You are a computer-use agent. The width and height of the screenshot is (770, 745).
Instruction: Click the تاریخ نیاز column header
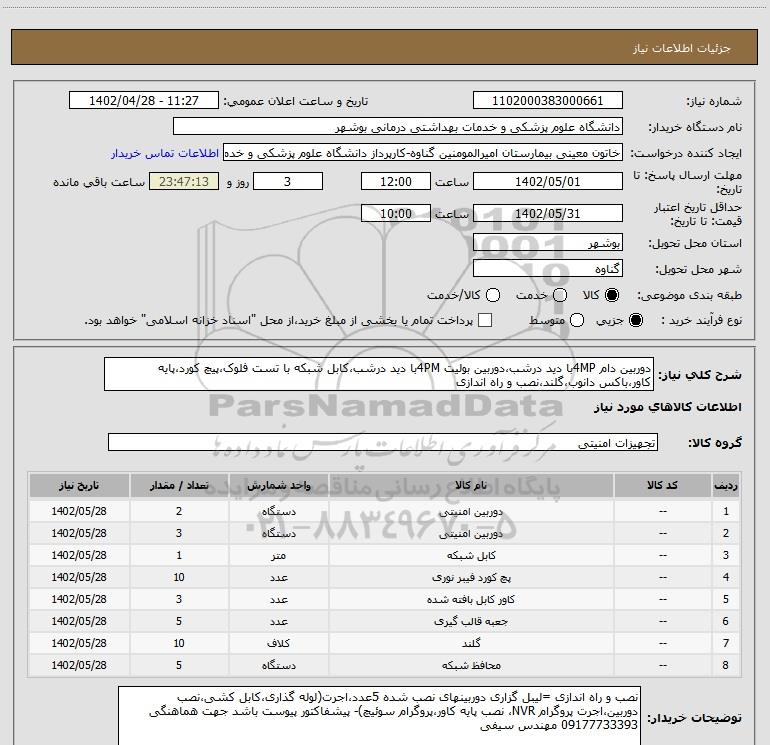[x=79, y=486]
